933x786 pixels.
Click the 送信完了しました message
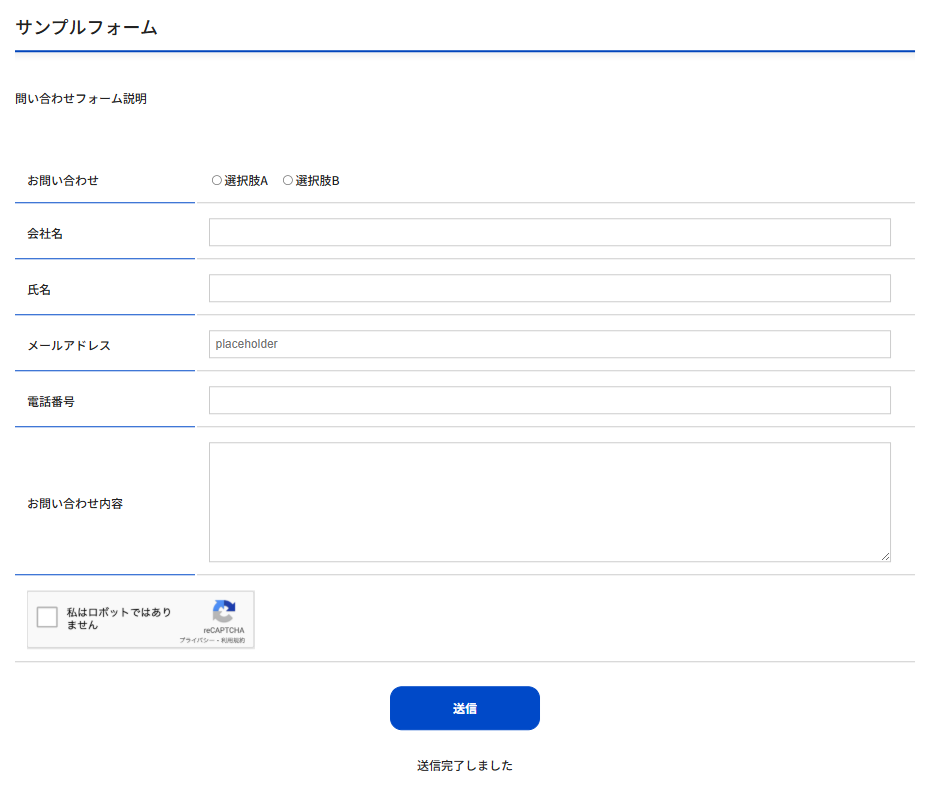tap(465, 766)
